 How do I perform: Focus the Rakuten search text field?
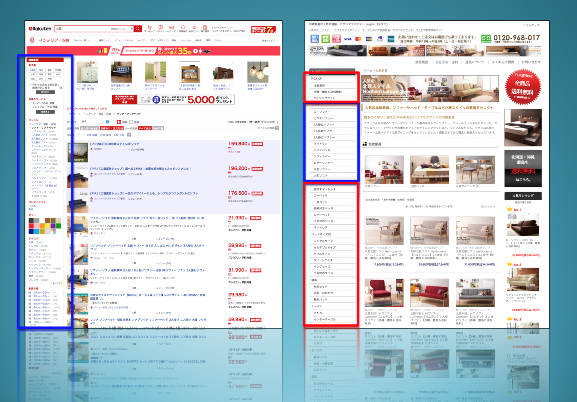point(83,29)
